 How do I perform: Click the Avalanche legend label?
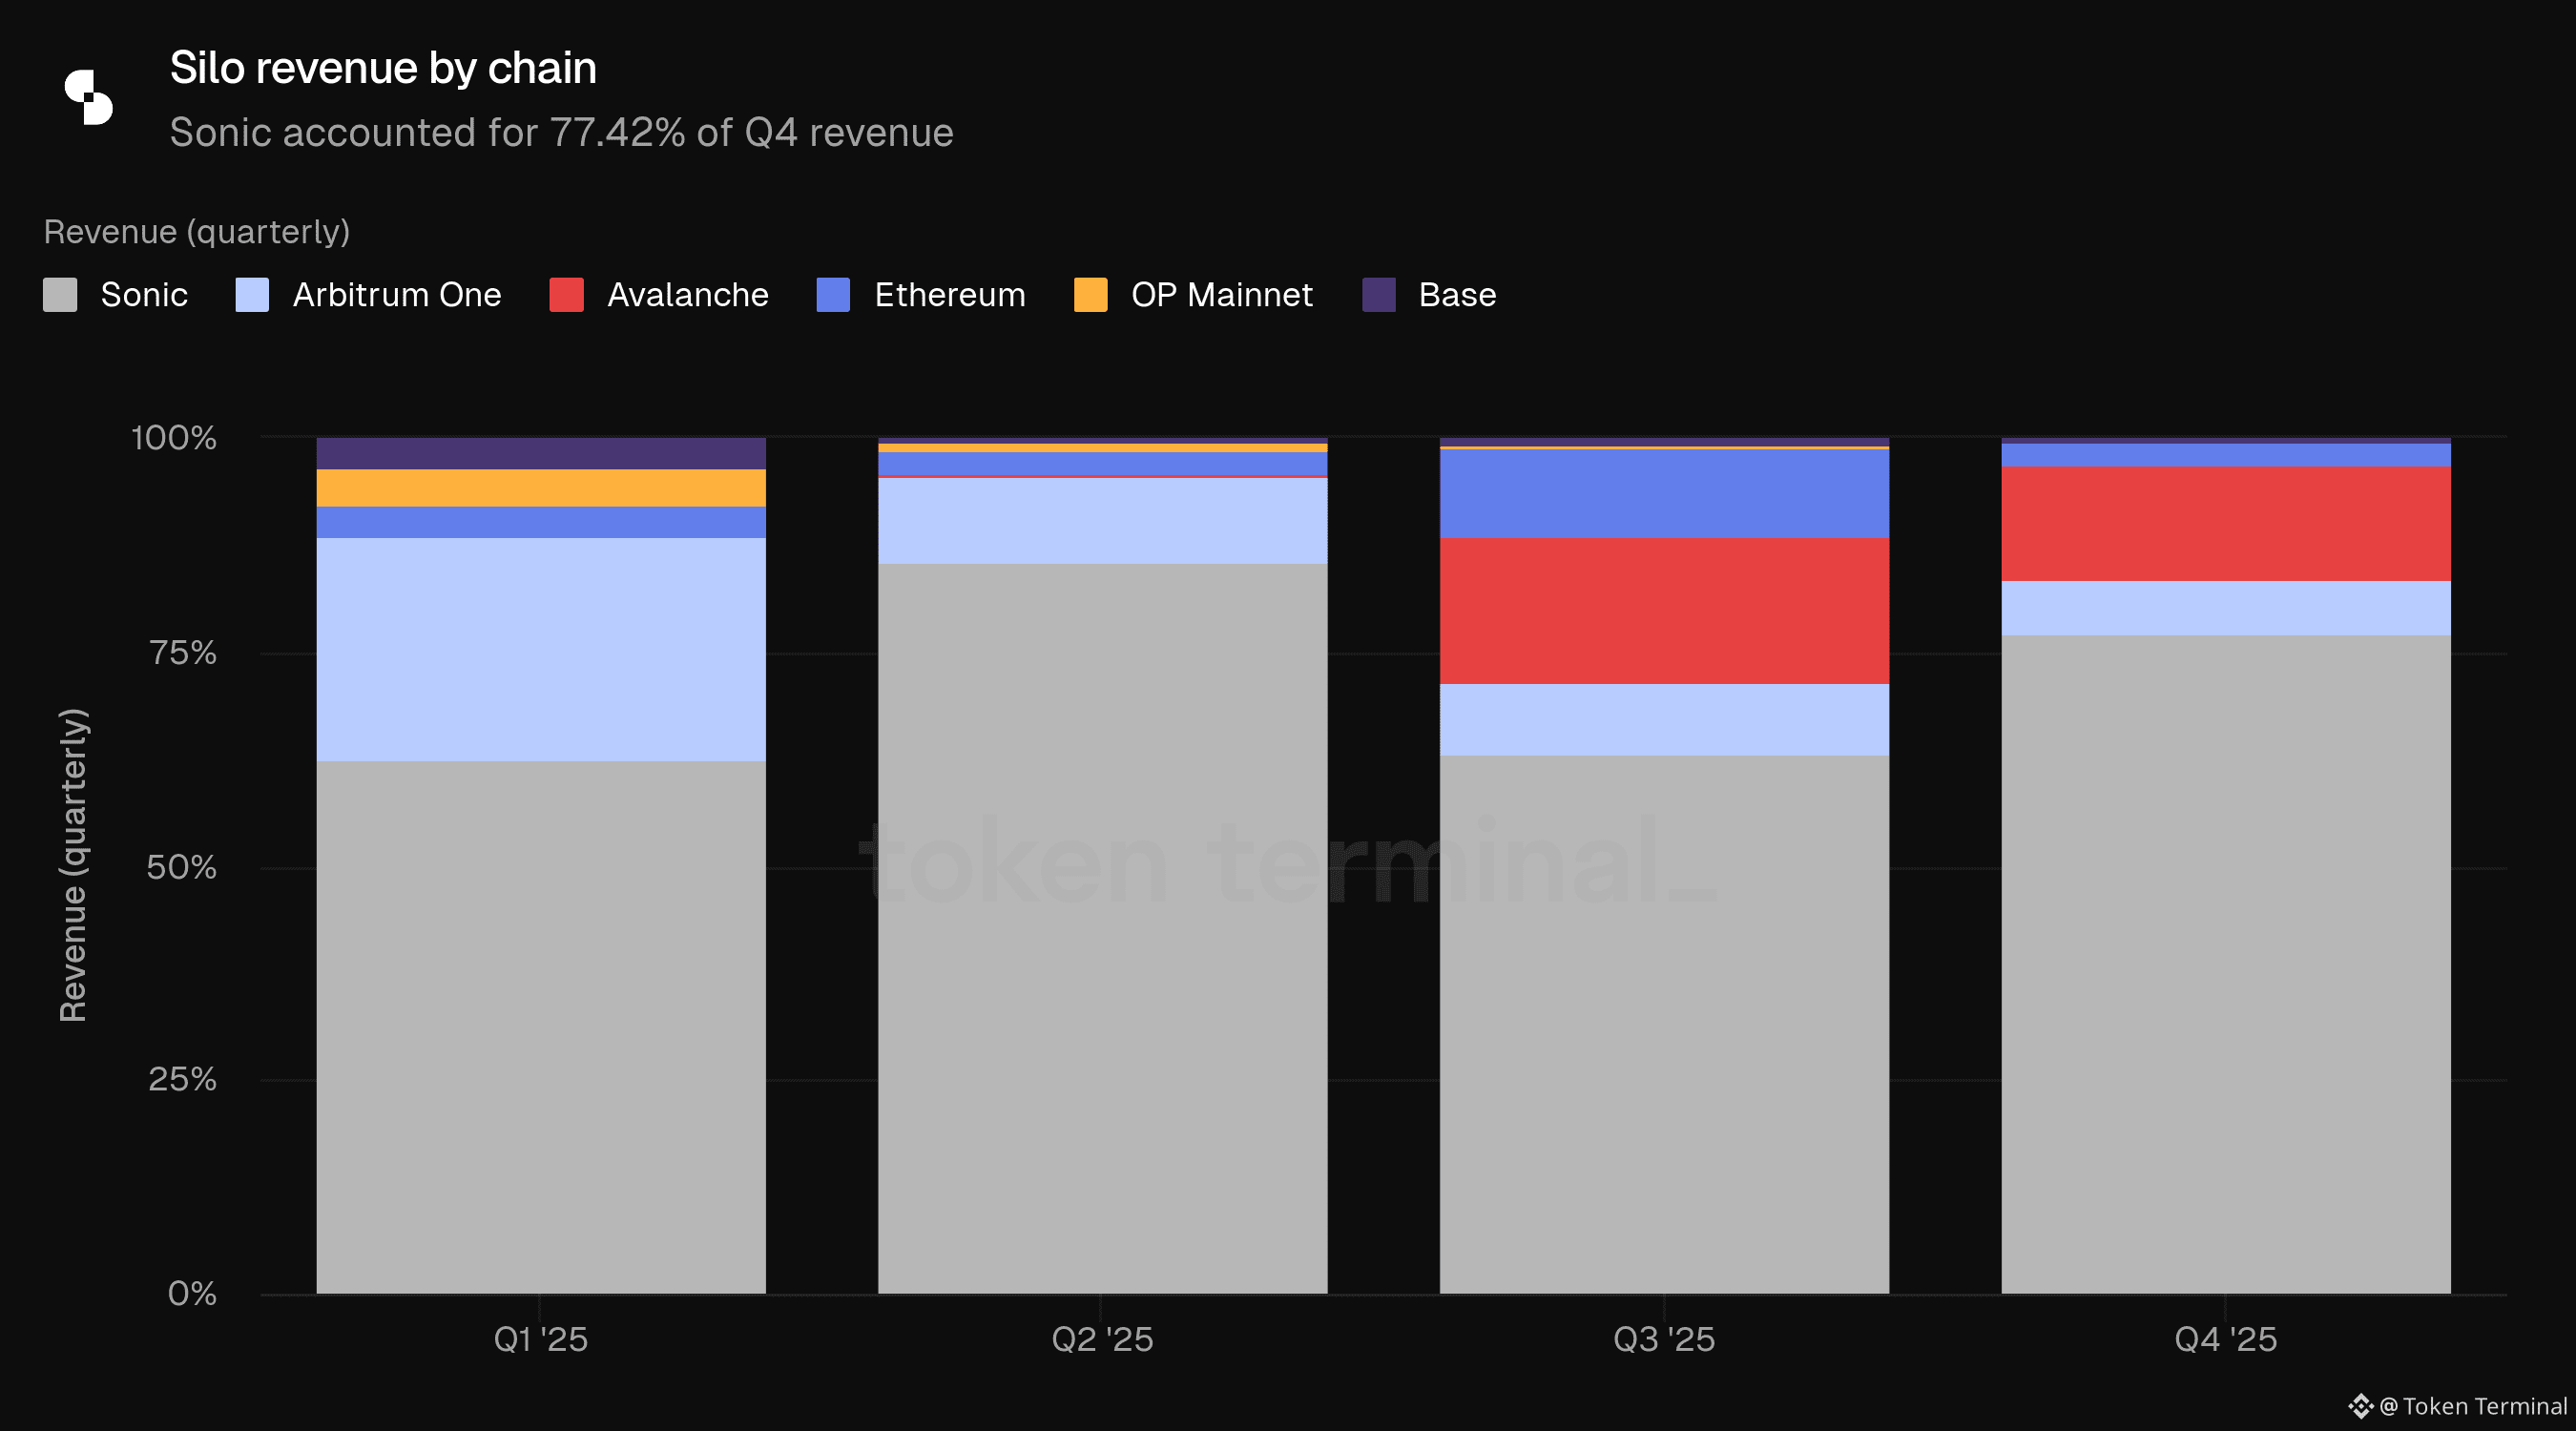(x=687, y=295)
